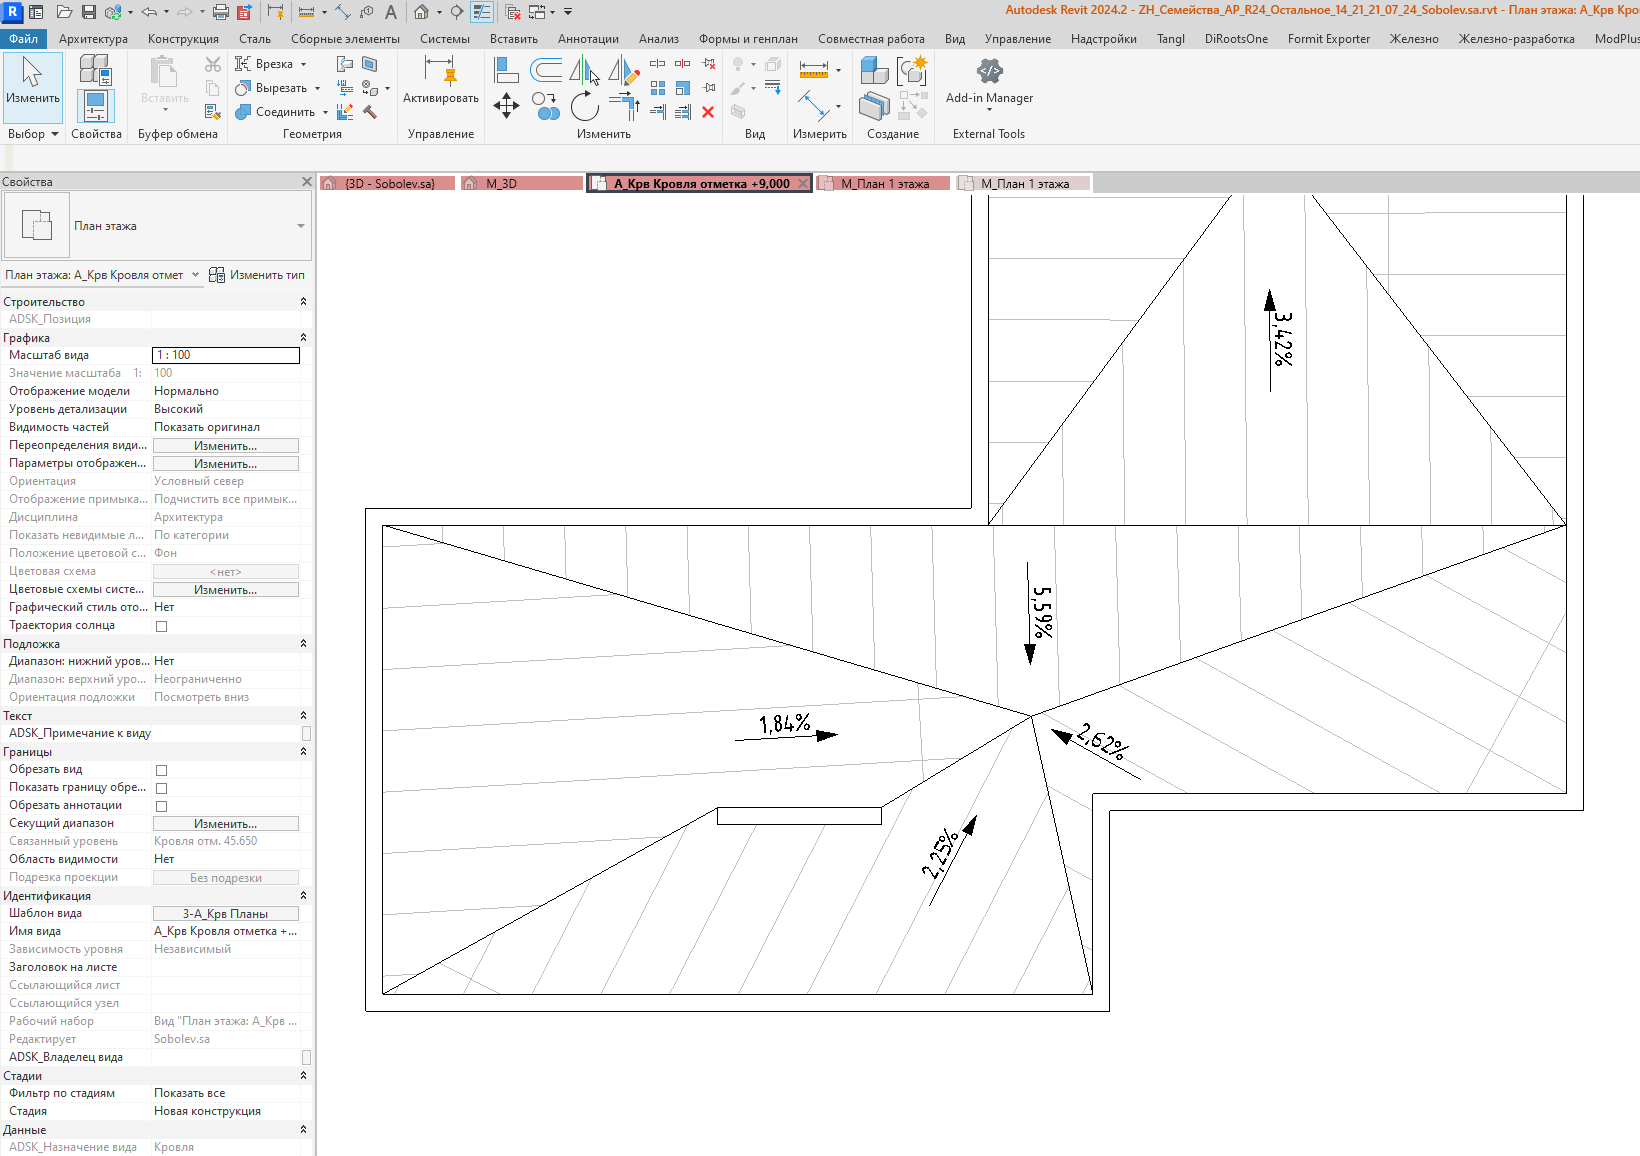Image resolution: width=1640 pixels, height=1156 pixels.
Task: Click the Print icon in quick access toolbar
Action: (x=221, y=12)
